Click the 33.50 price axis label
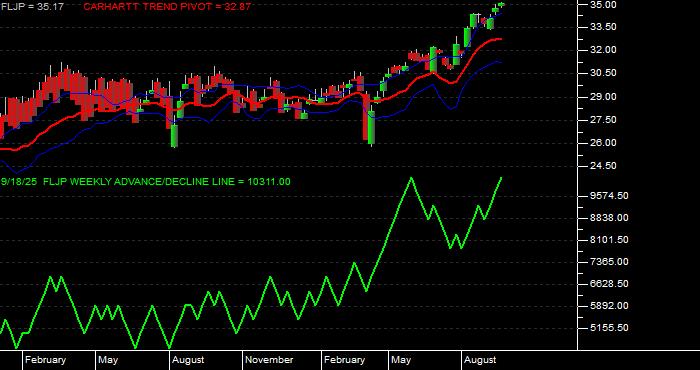 coord(603,27)
